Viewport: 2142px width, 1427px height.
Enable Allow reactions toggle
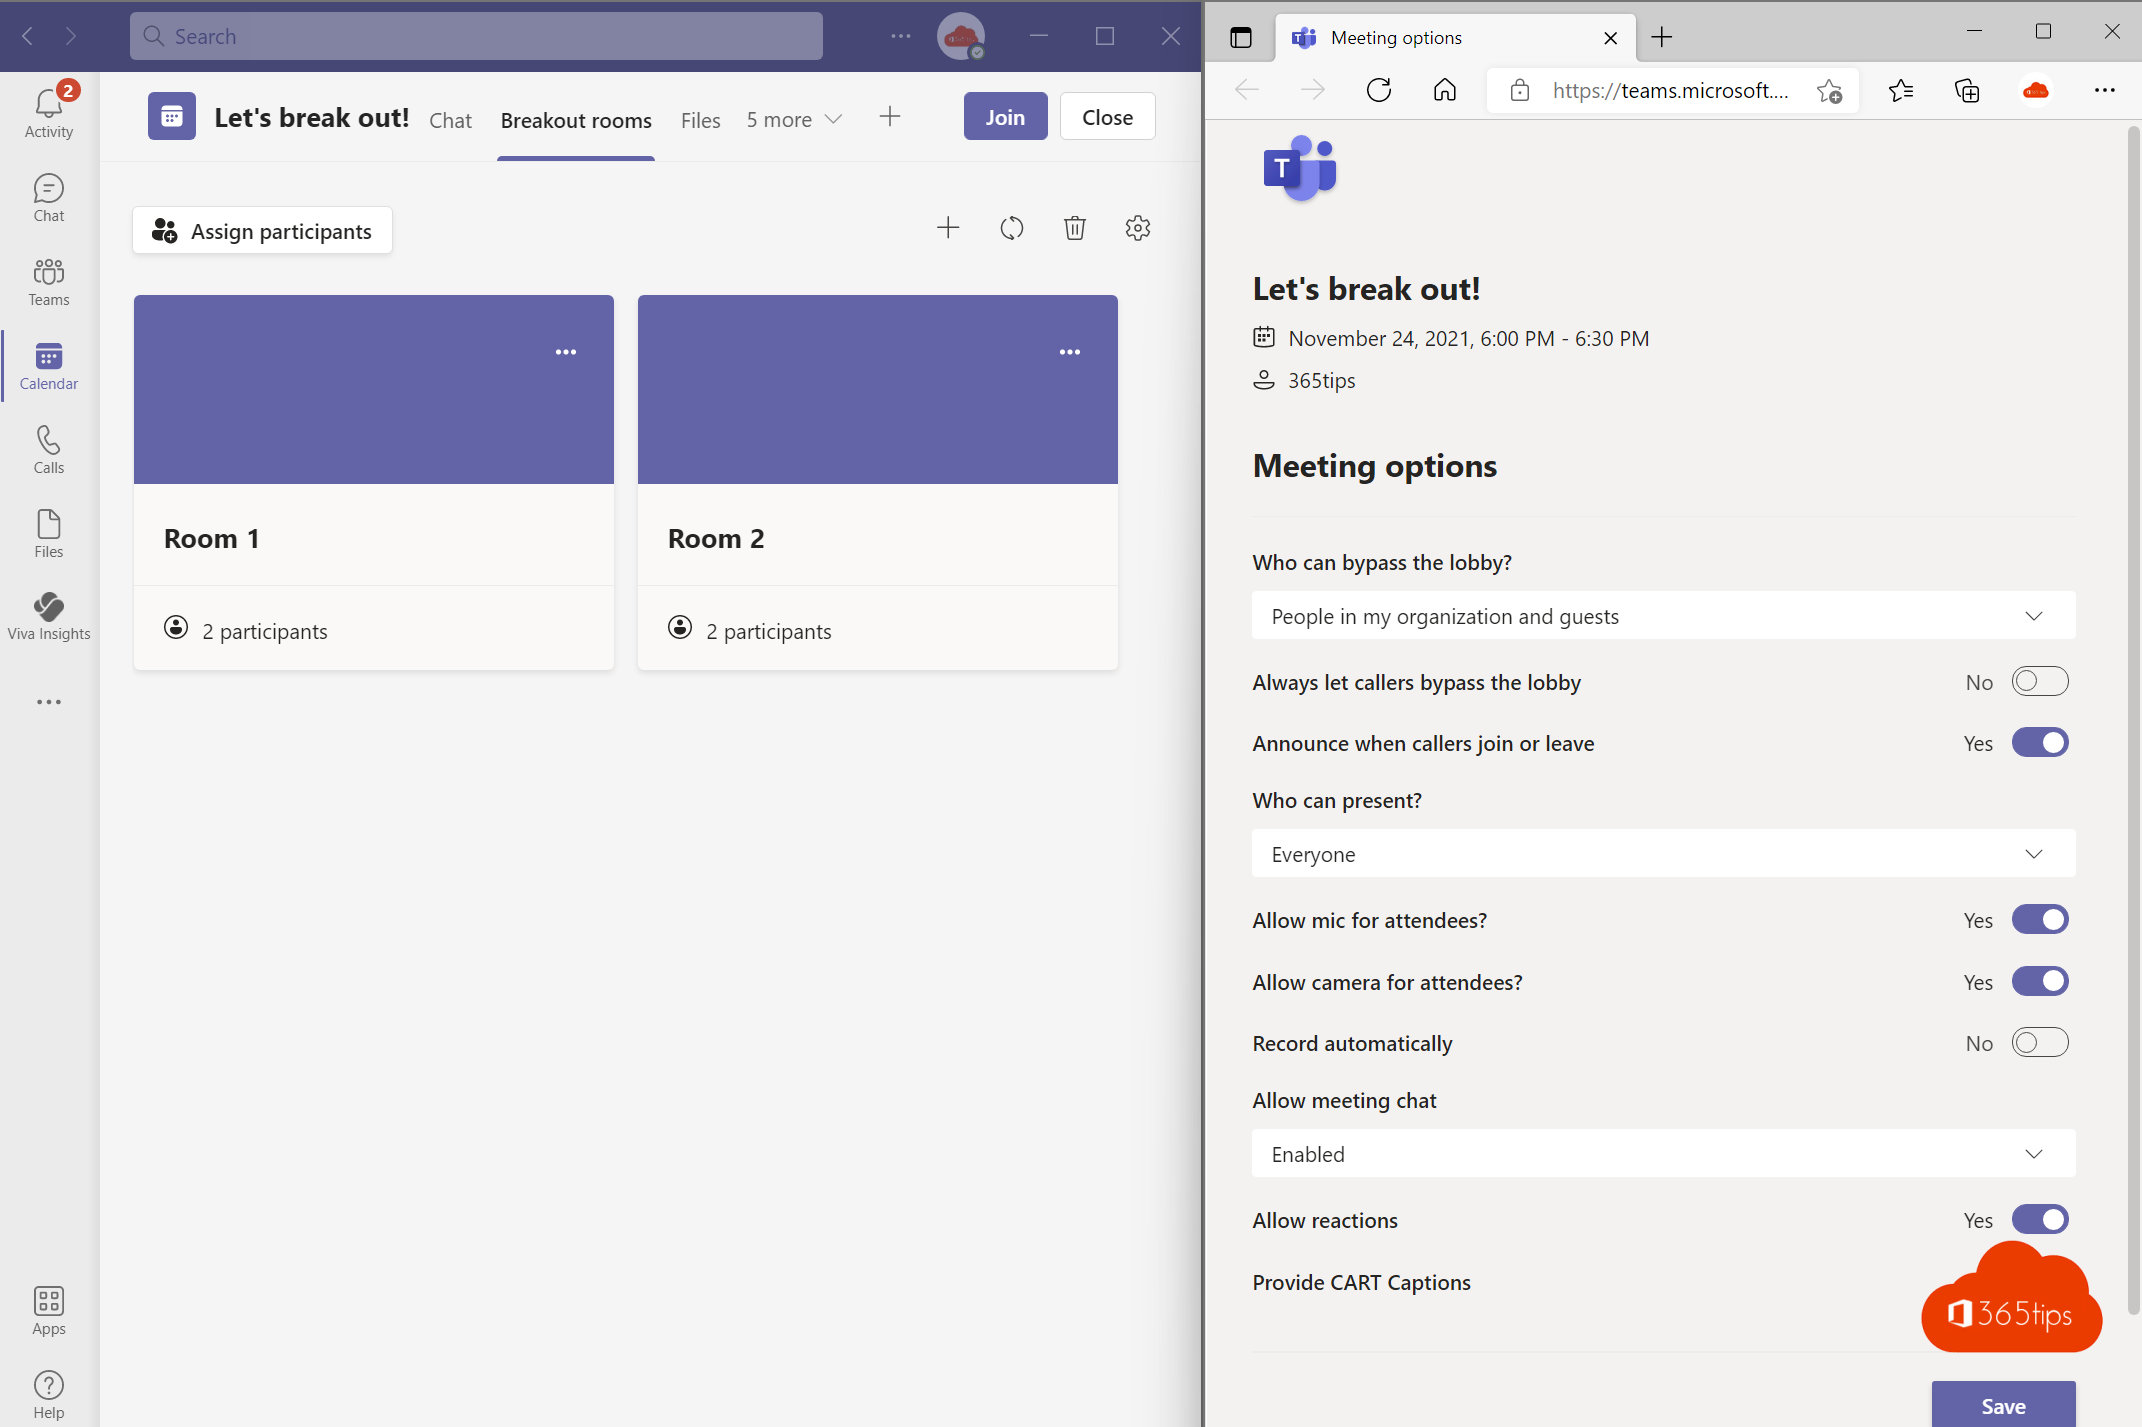coord(2040,1220)
